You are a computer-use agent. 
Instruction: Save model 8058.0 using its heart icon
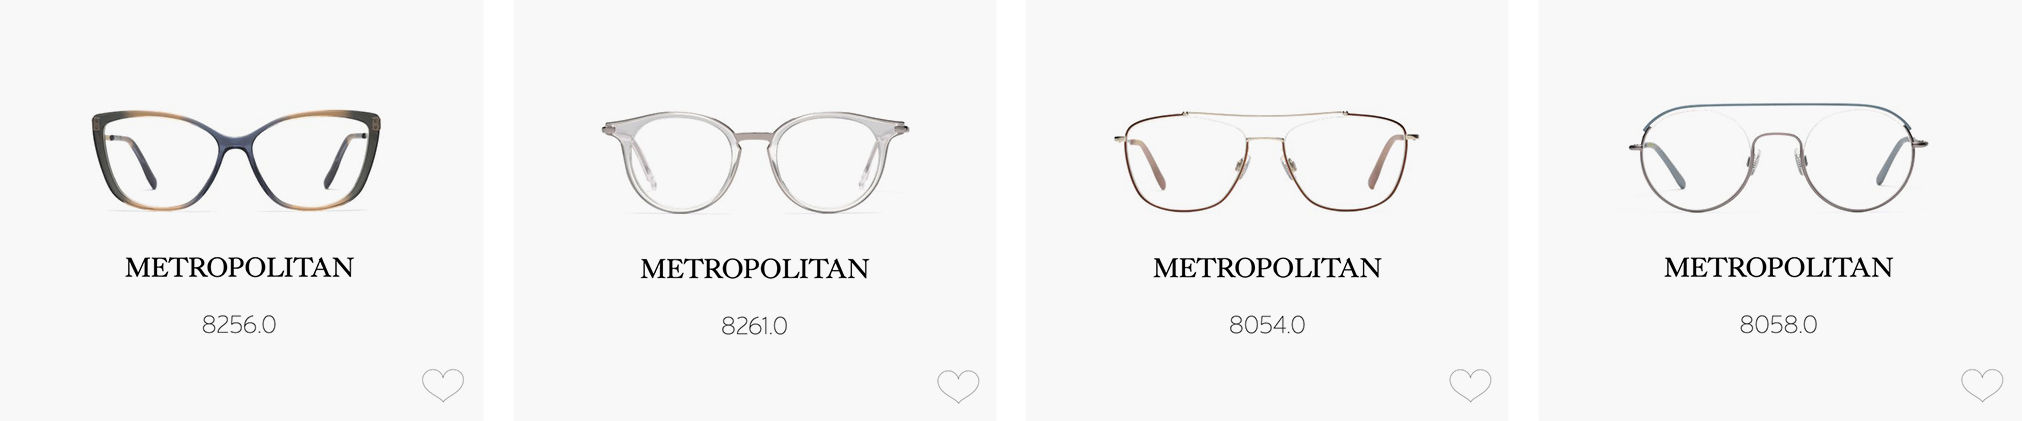click(x=1982, y=385)
